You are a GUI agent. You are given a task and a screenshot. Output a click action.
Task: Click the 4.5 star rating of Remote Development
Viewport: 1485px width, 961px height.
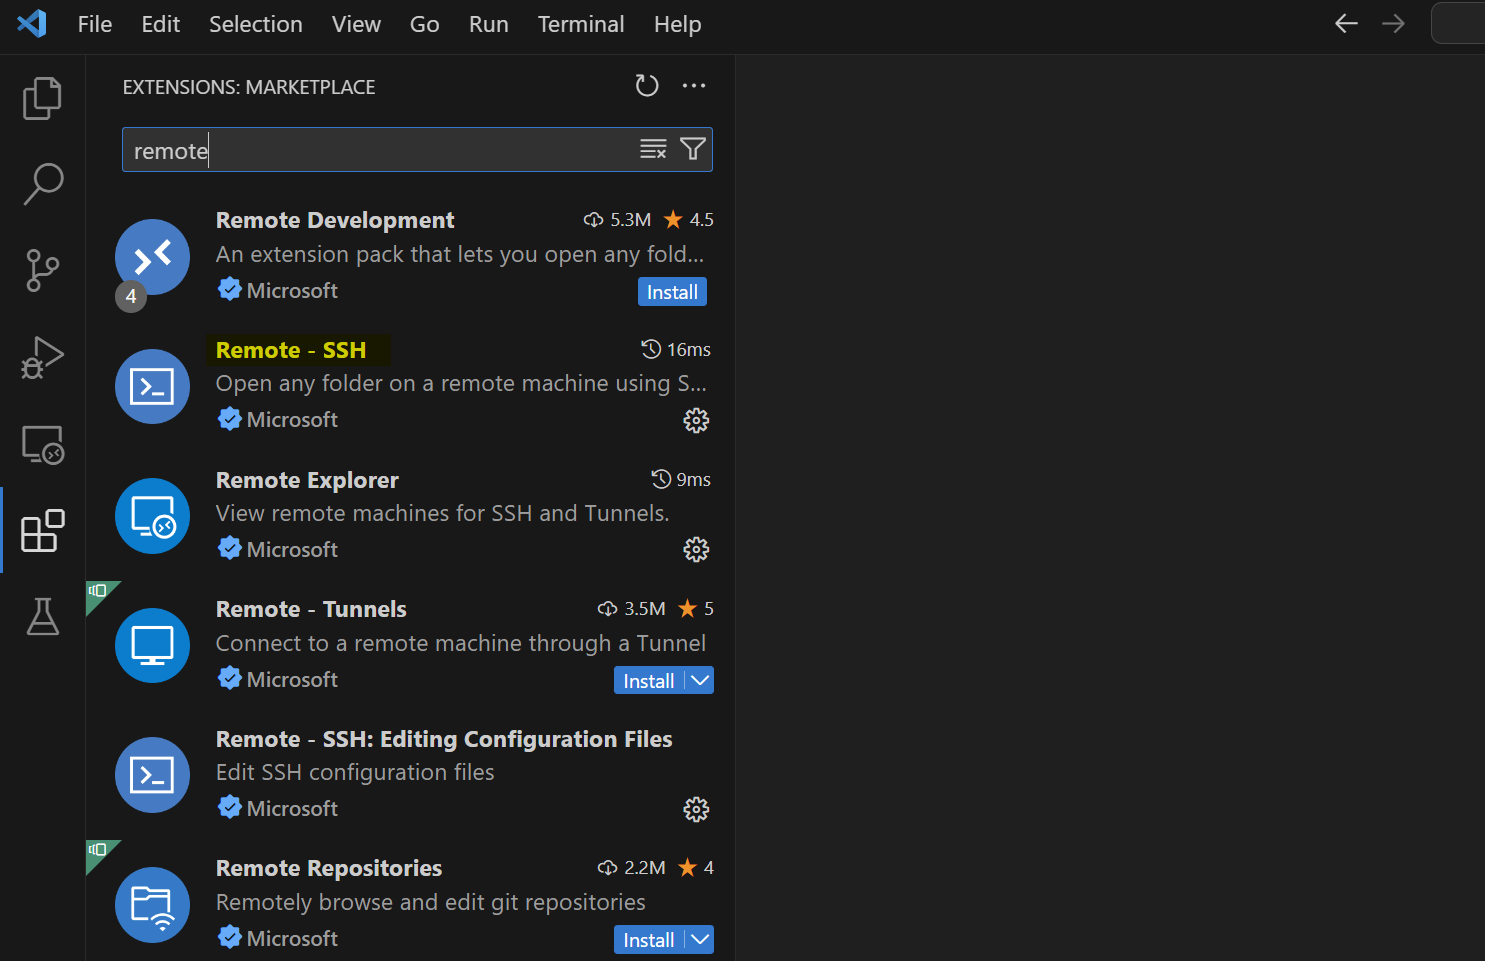click(689, 220)
